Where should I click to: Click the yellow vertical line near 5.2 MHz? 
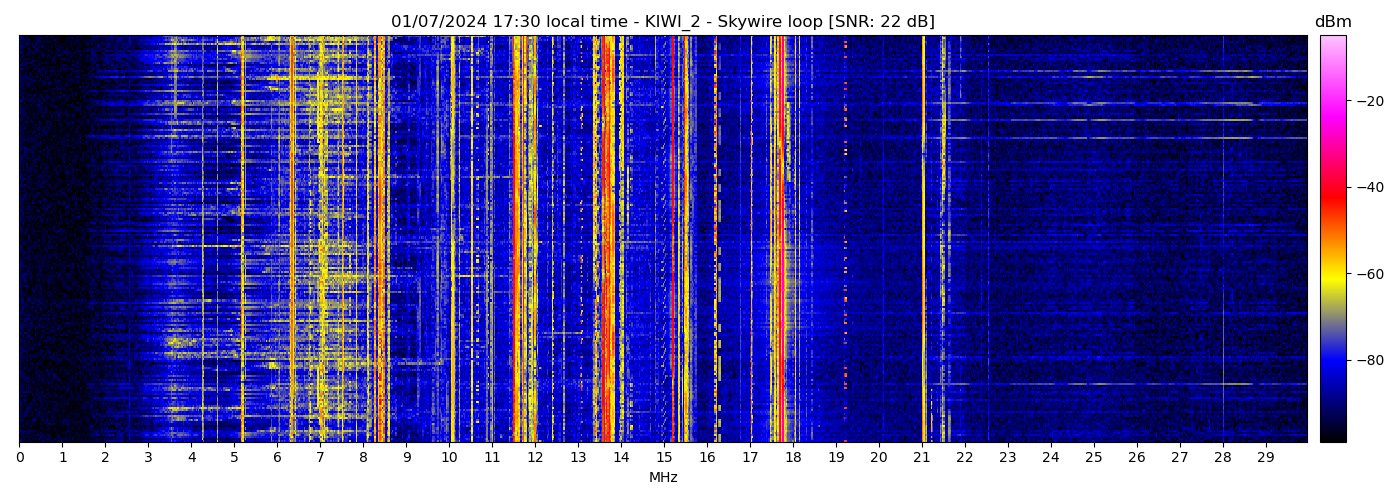(x=243, y=240)
